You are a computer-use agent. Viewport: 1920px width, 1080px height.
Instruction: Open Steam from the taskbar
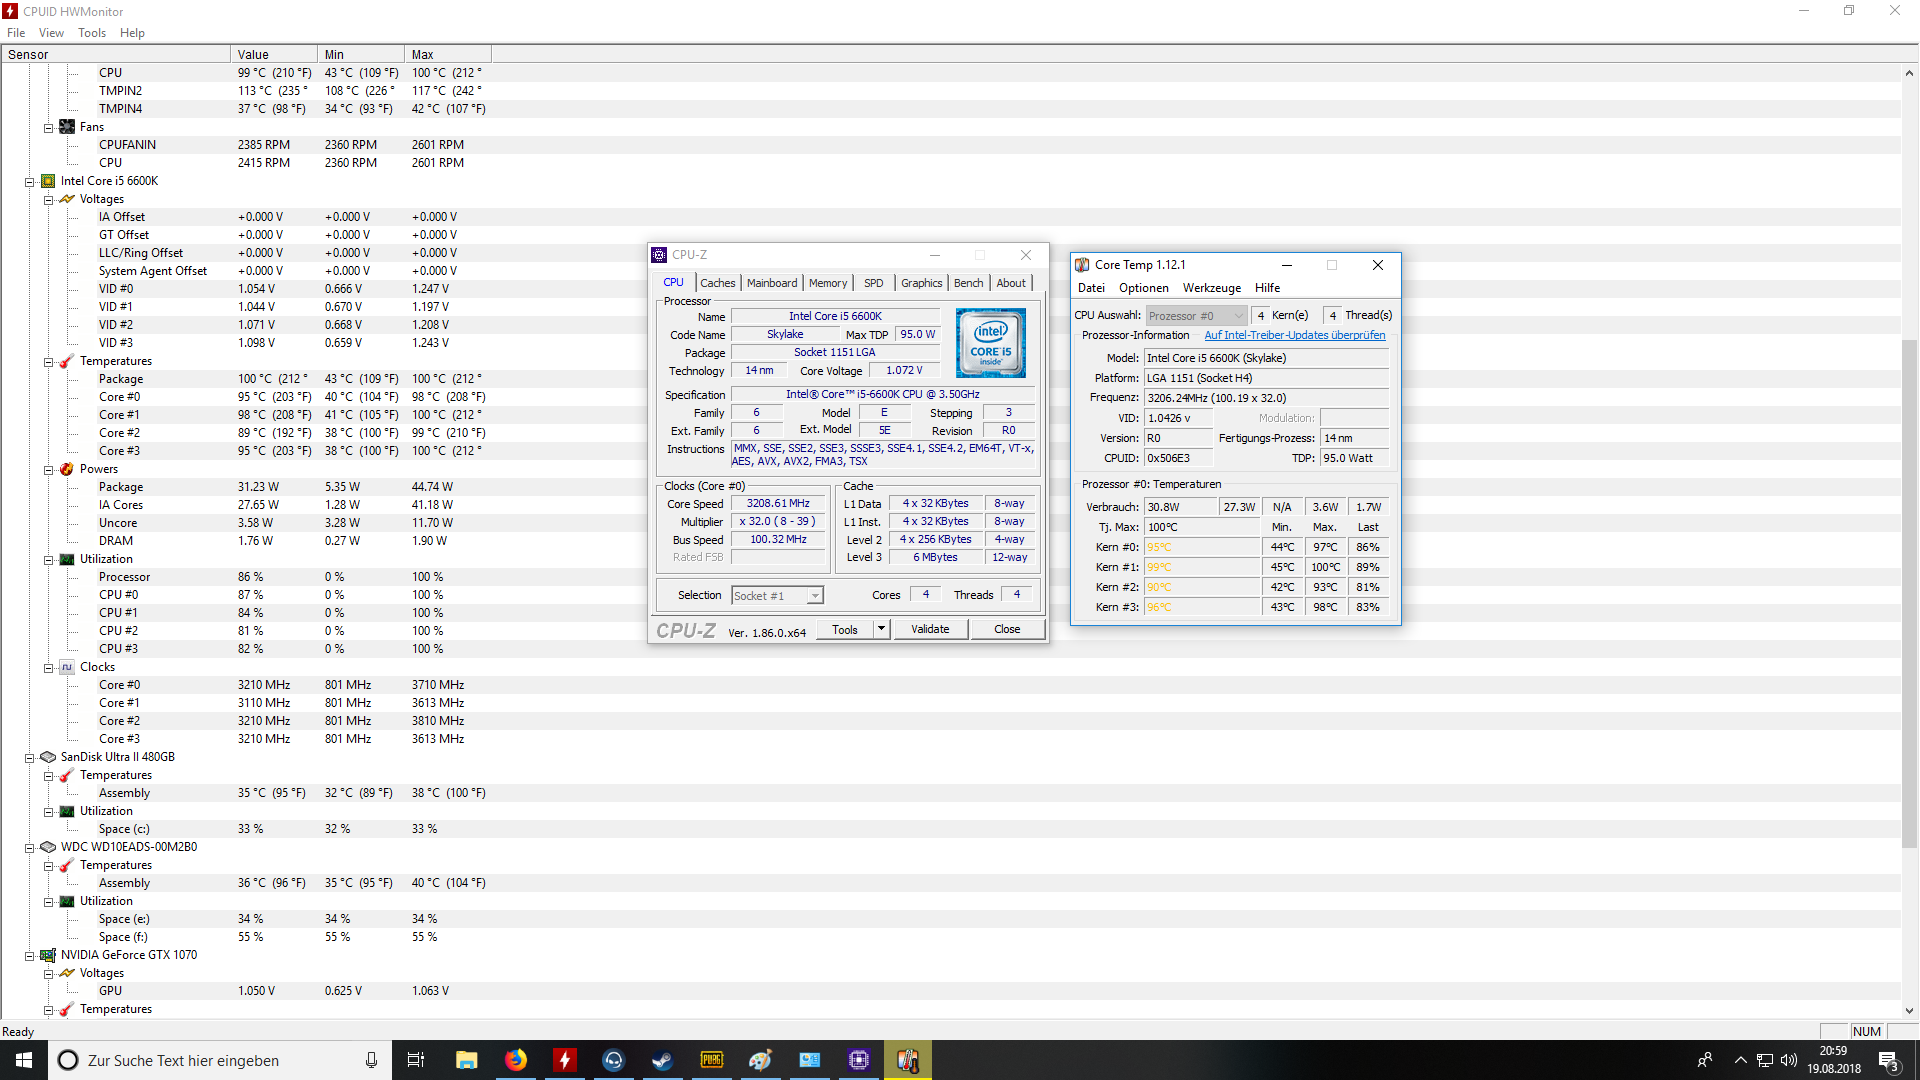[662, 1060]
